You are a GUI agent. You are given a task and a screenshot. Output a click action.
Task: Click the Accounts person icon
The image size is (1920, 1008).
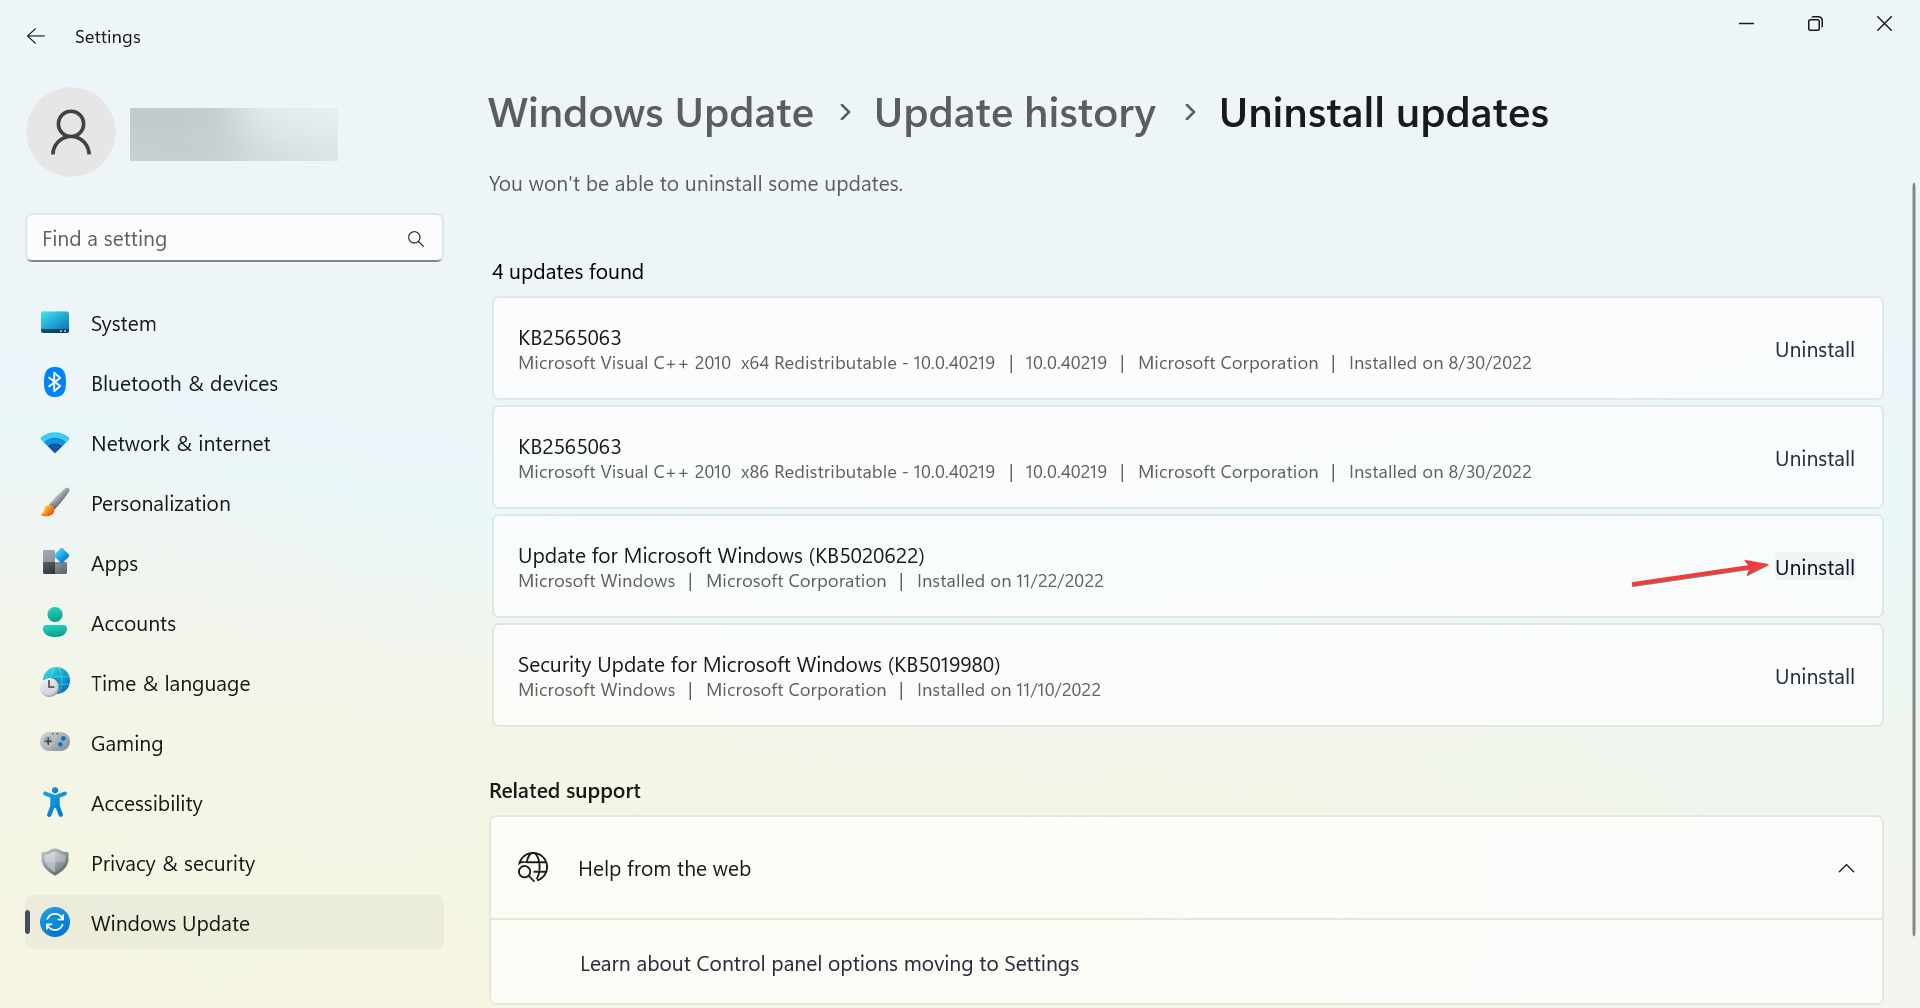pos(55,622)
